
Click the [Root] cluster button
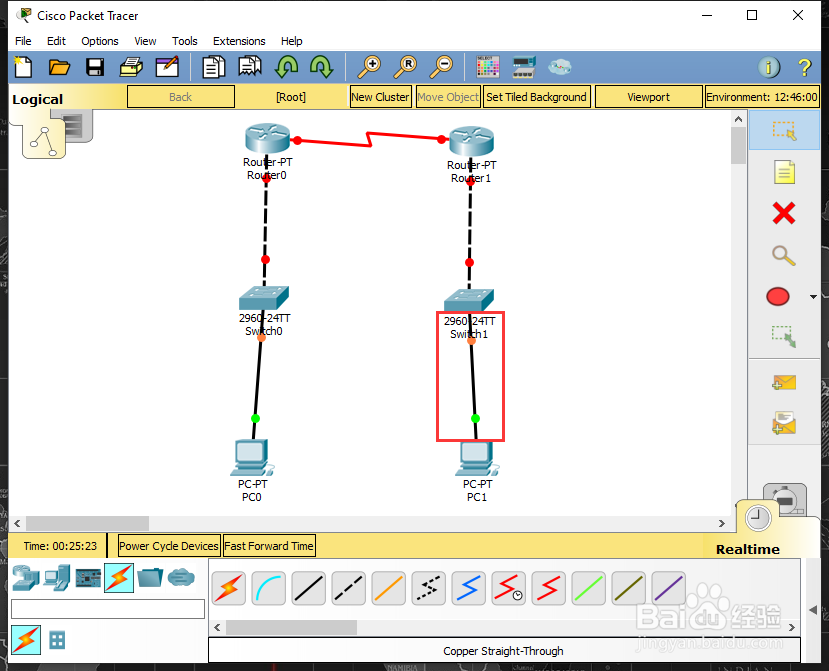(x=291, y=97)
